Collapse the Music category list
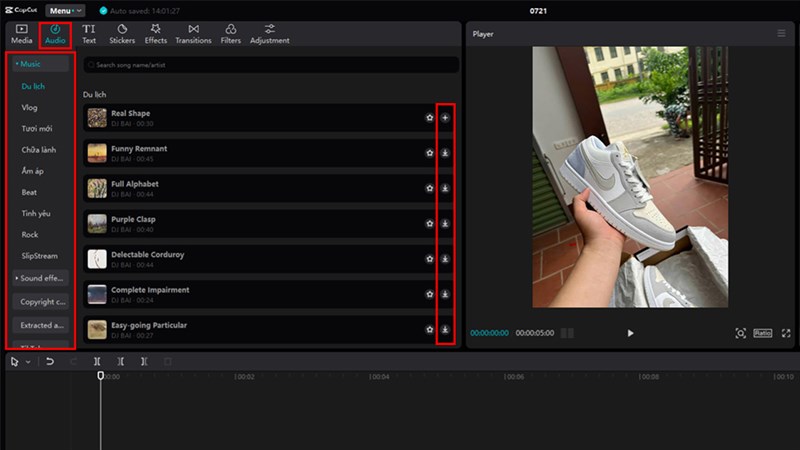Viewport: 800px width, 450px height. coord(40,64)
